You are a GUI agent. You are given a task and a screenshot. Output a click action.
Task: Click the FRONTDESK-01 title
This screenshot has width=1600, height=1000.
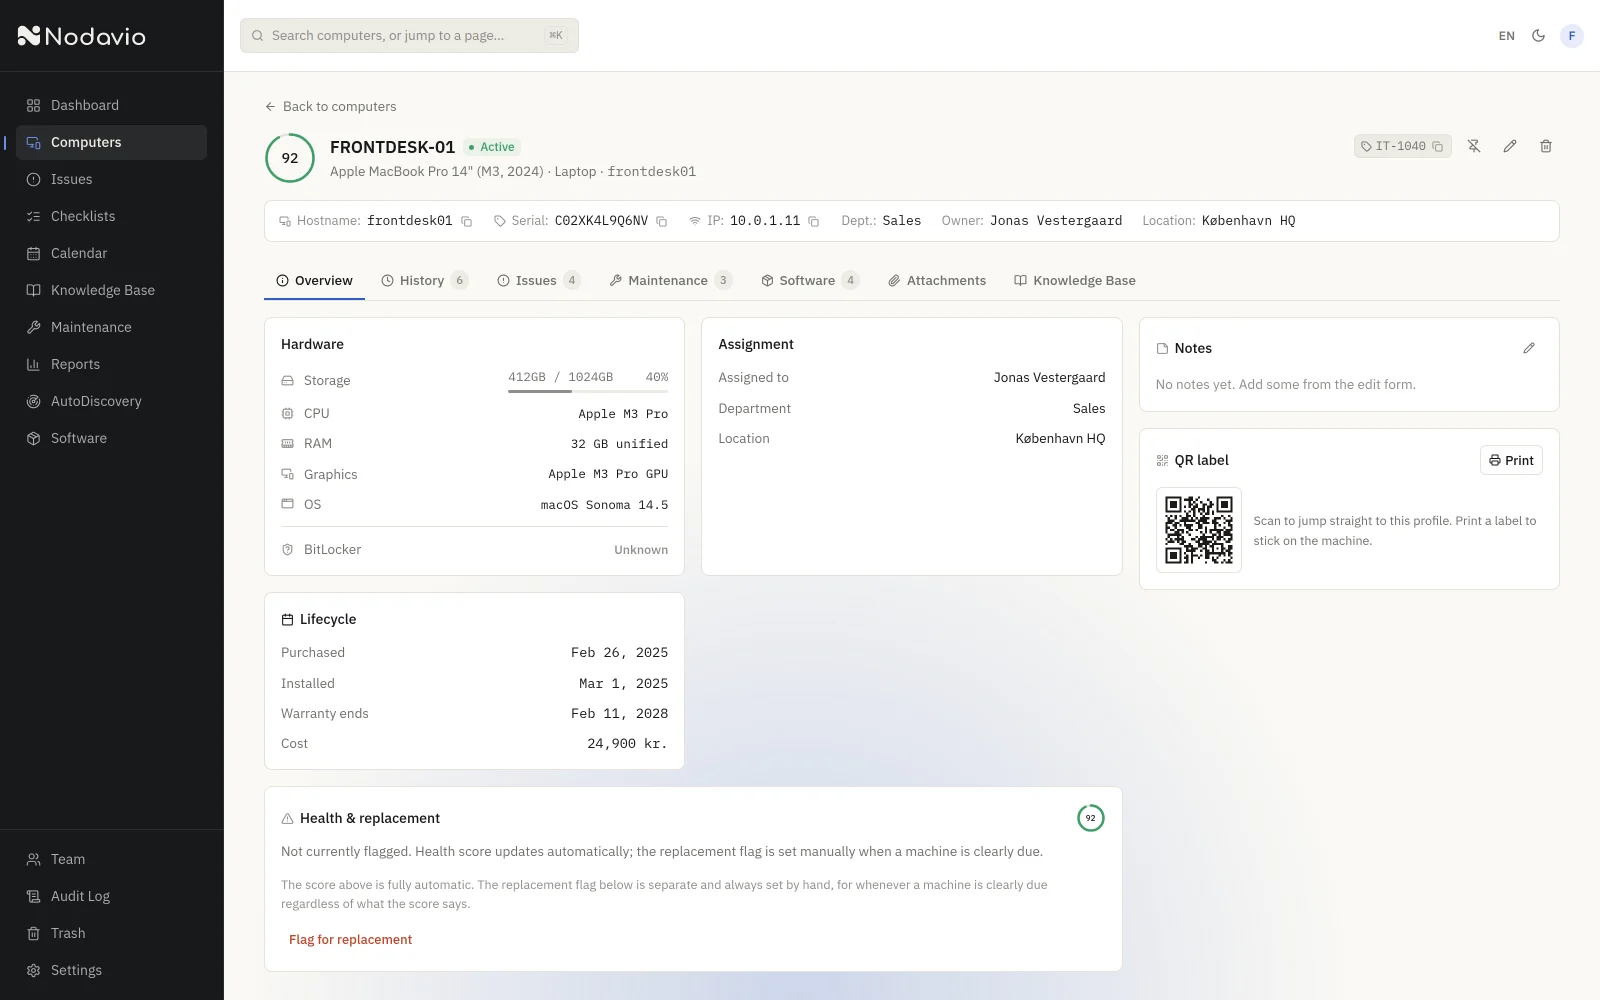tap(392, 147)
